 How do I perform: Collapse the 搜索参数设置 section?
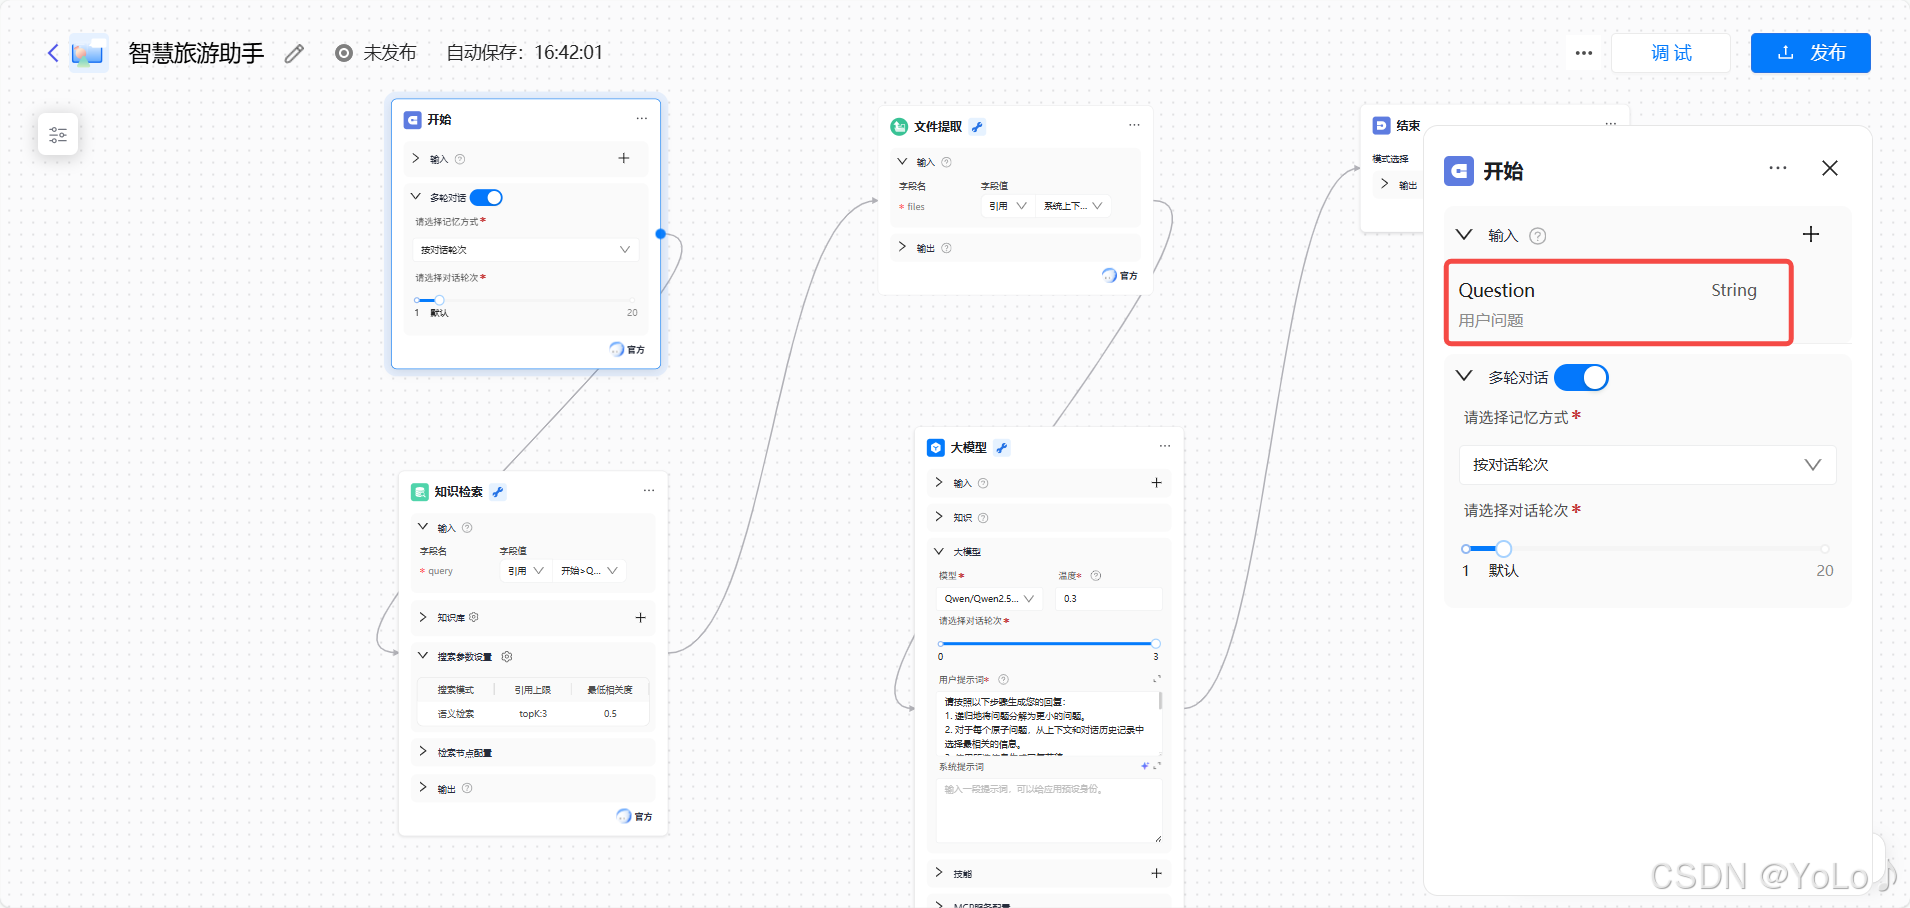(x=423, y=656)
